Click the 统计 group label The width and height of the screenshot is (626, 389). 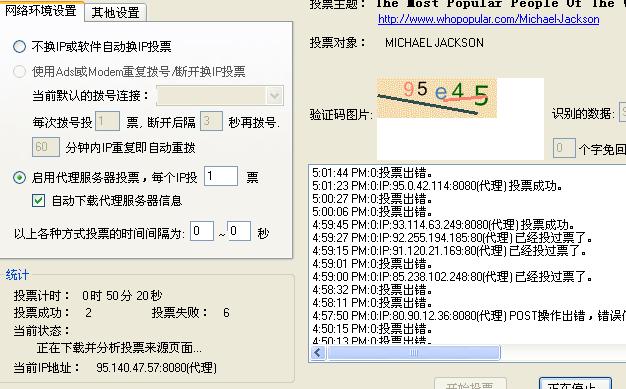(x=17, y=275)
